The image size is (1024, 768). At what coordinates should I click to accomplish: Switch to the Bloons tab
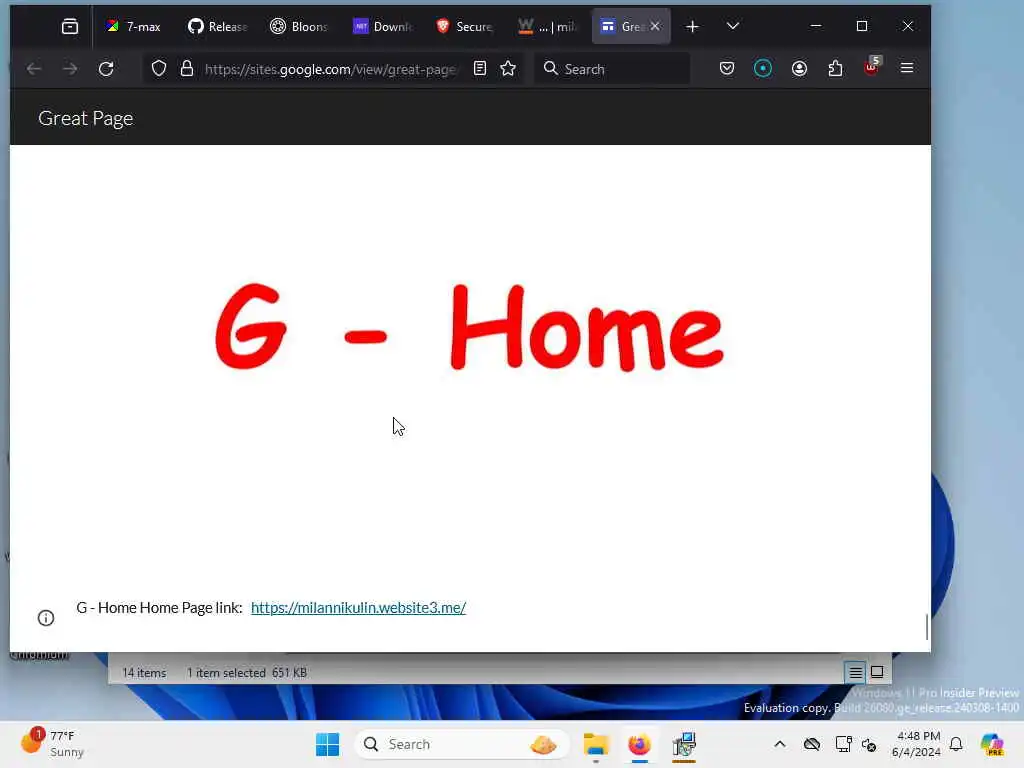299,26
